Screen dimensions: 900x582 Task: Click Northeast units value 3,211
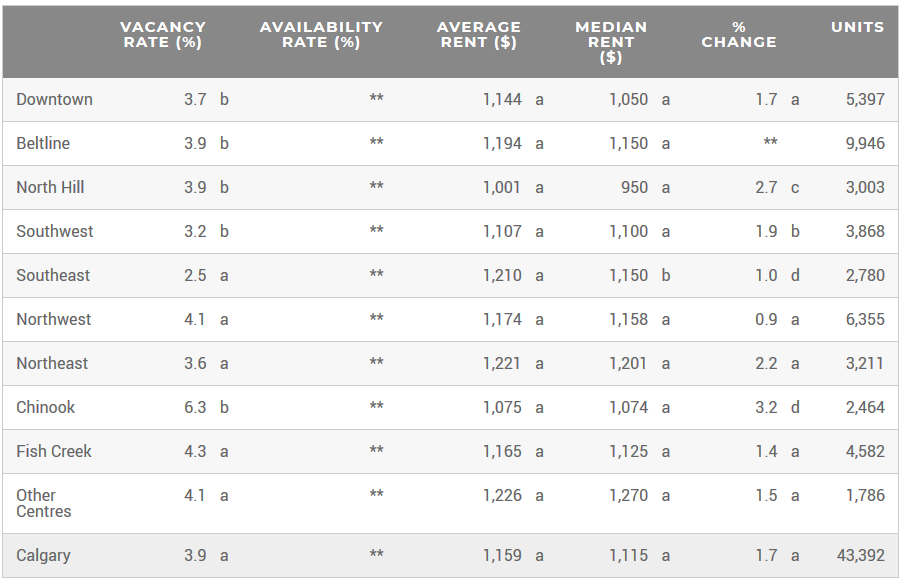click(864, 363)
